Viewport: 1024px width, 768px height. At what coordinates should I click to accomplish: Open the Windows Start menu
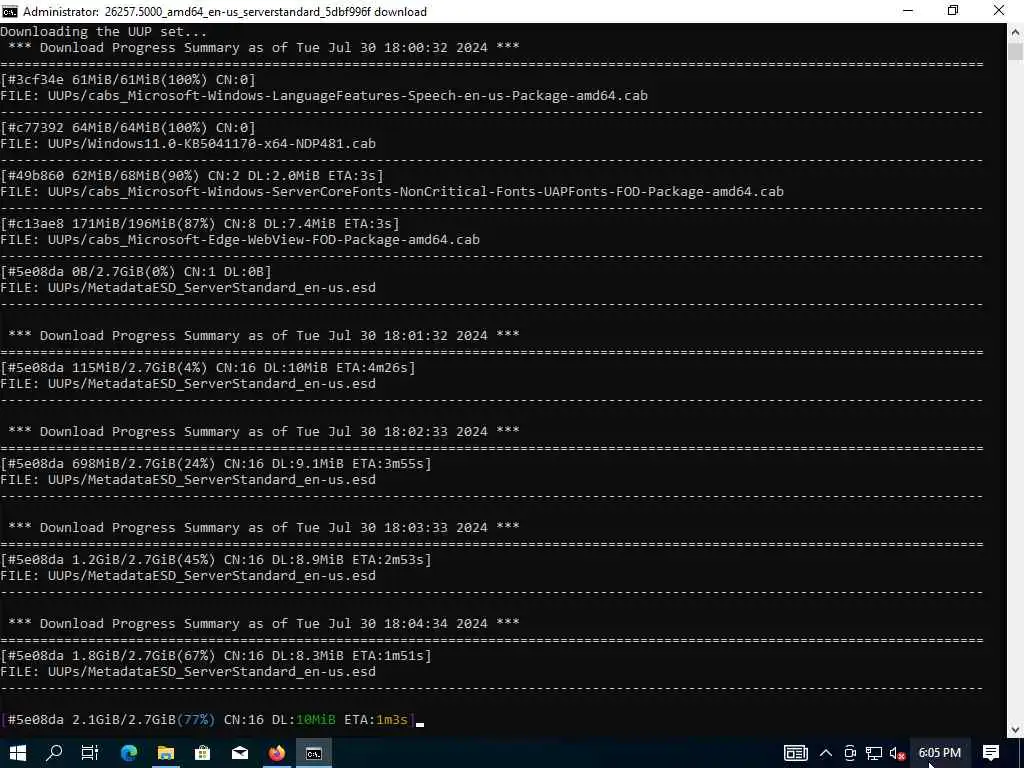pyautogui.click(x=18, y=753)
